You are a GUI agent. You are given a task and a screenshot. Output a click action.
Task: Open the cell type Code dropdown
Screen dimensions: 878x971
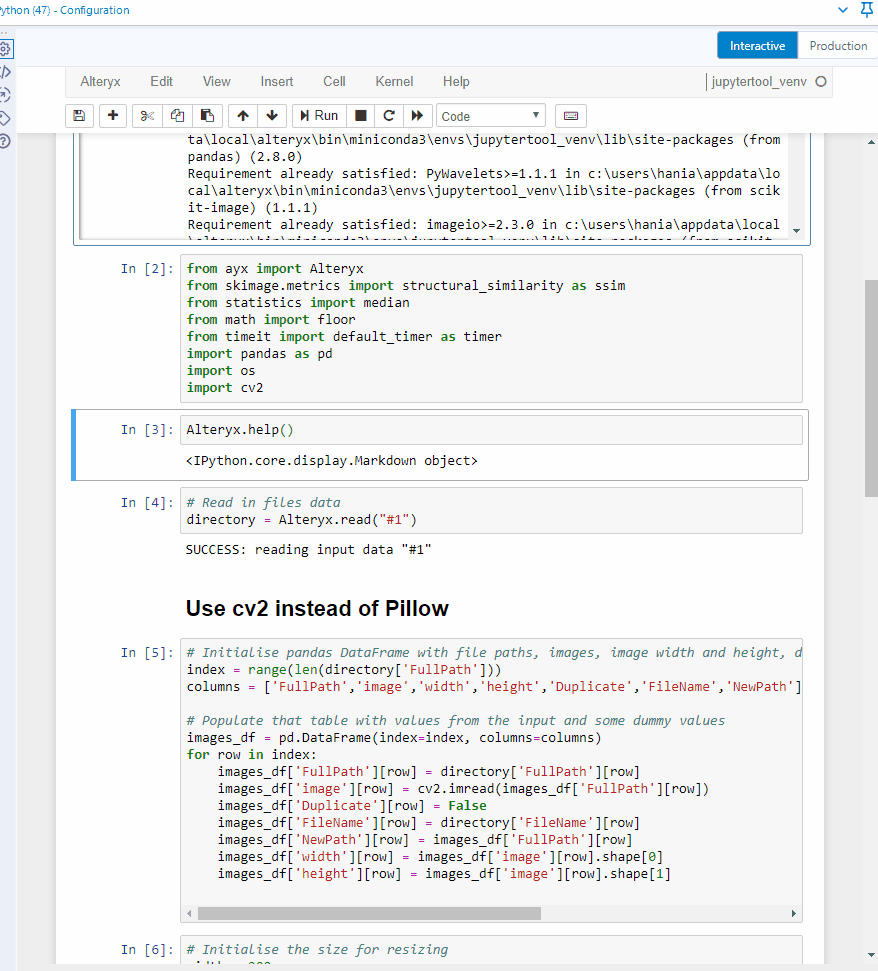pyautogui.click(x=490, y=116)
